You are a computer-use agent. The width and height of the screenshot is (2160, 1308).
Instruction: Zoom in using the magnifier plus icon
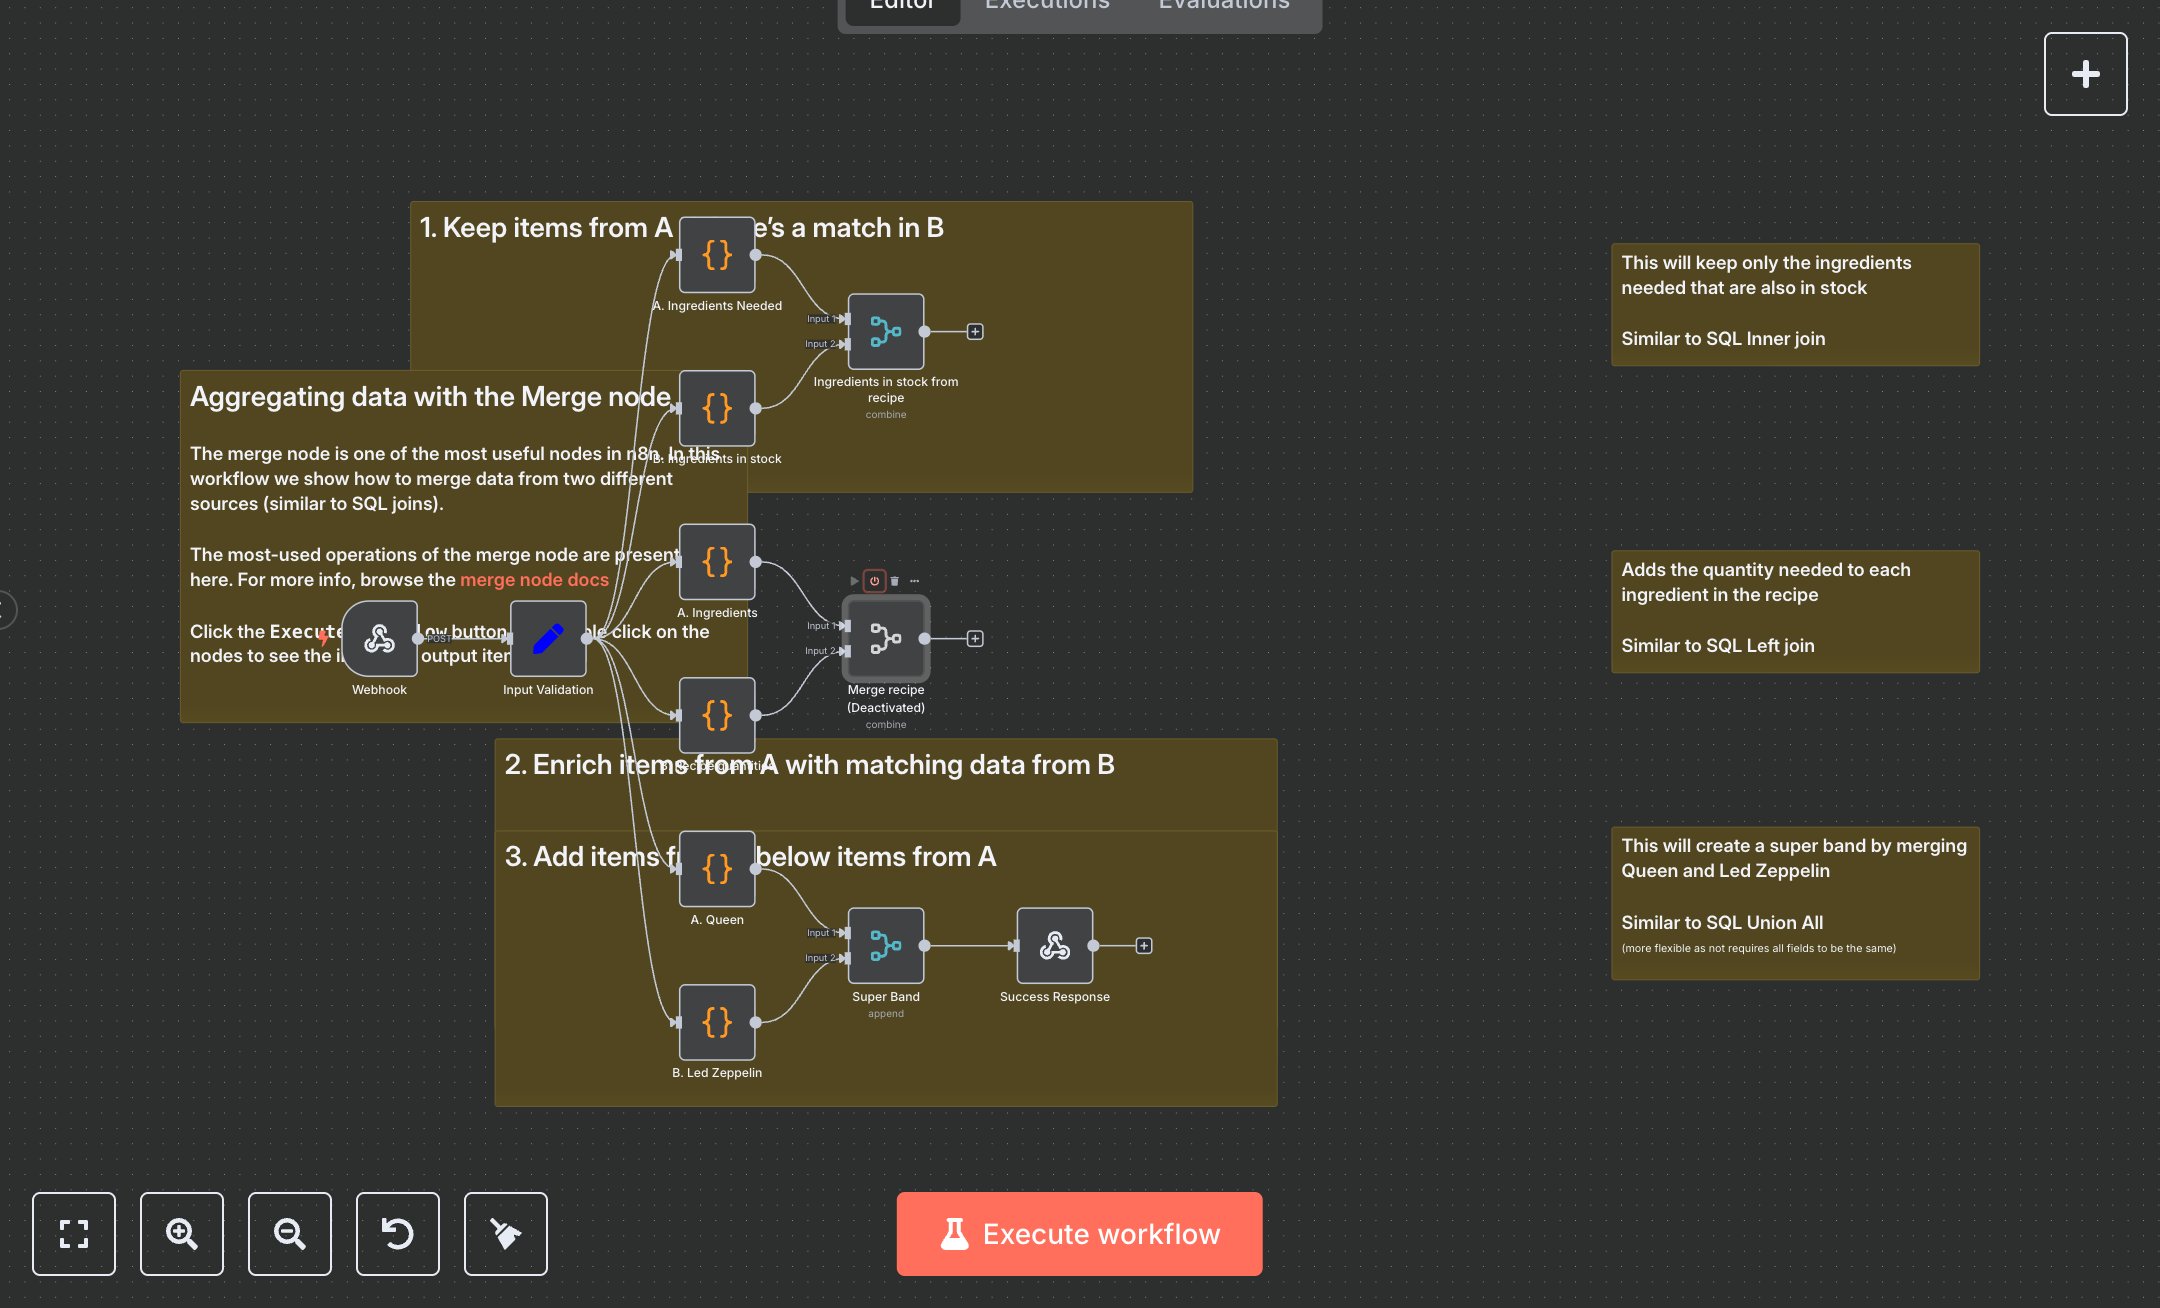coord(181,1233)
